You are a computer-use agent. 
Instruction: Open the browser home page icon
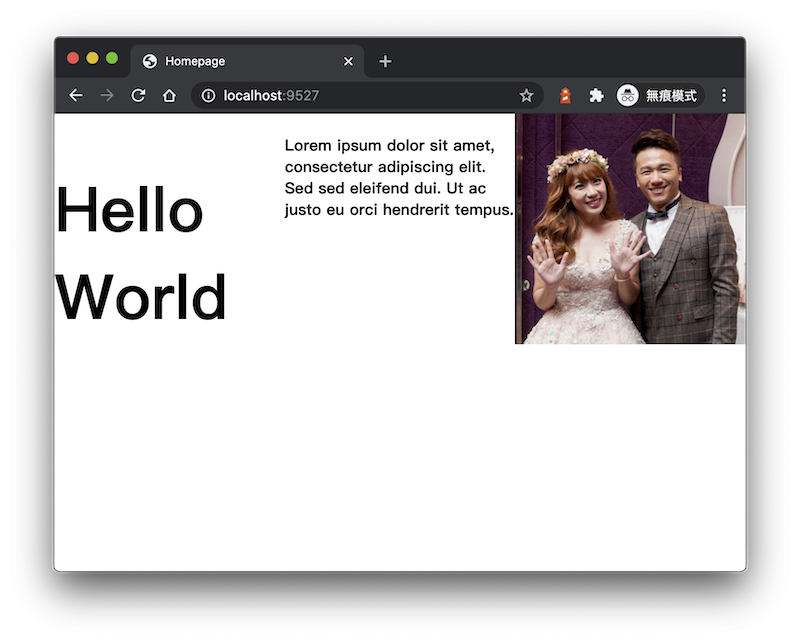[169, 95]
